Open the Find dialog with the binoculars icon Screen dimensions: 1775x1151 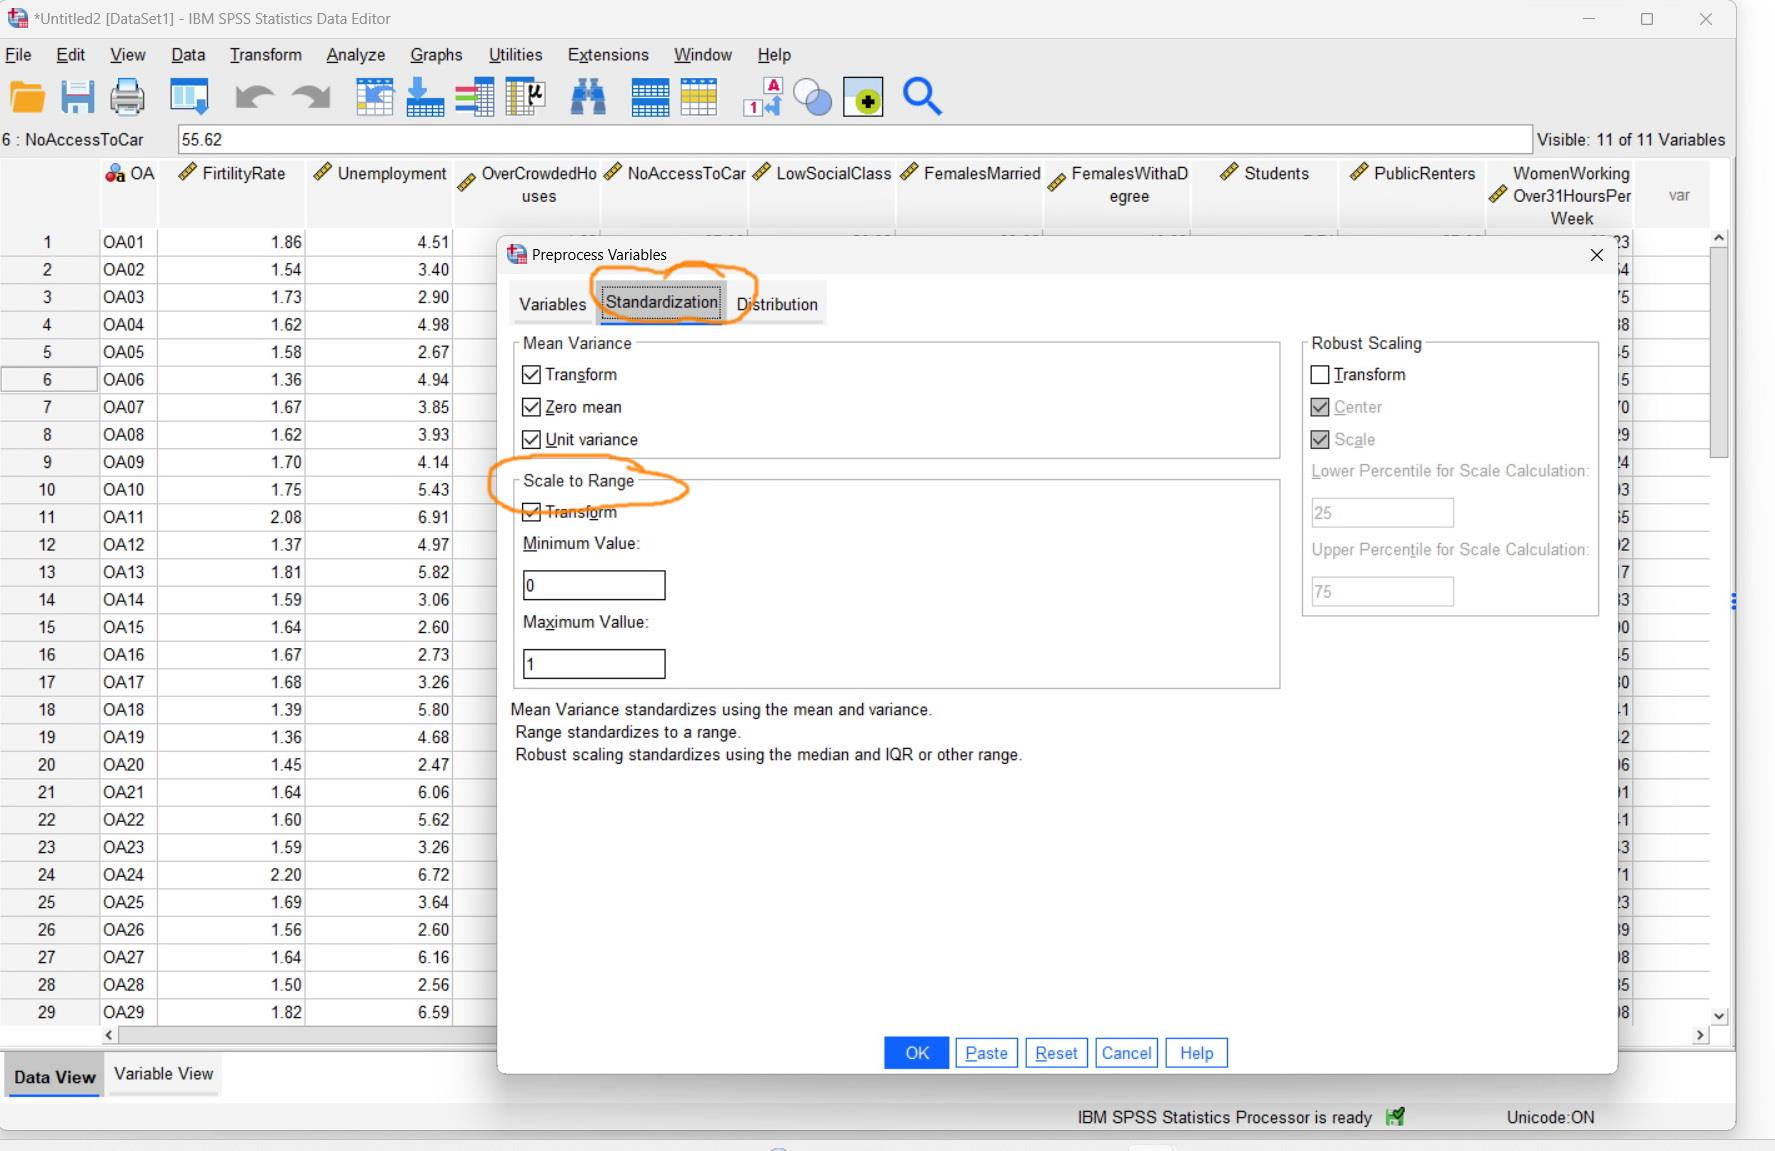click(x=589, y=97)
